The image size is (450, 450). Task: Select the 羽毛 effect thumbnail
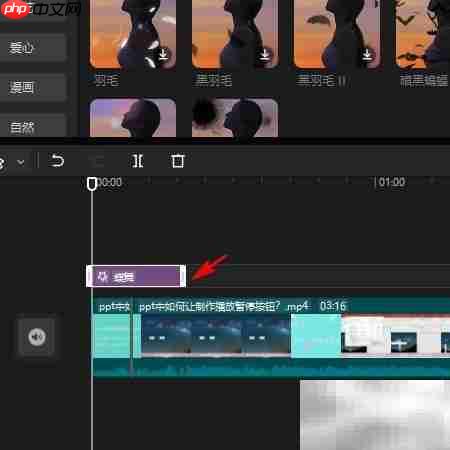[133, 34]
